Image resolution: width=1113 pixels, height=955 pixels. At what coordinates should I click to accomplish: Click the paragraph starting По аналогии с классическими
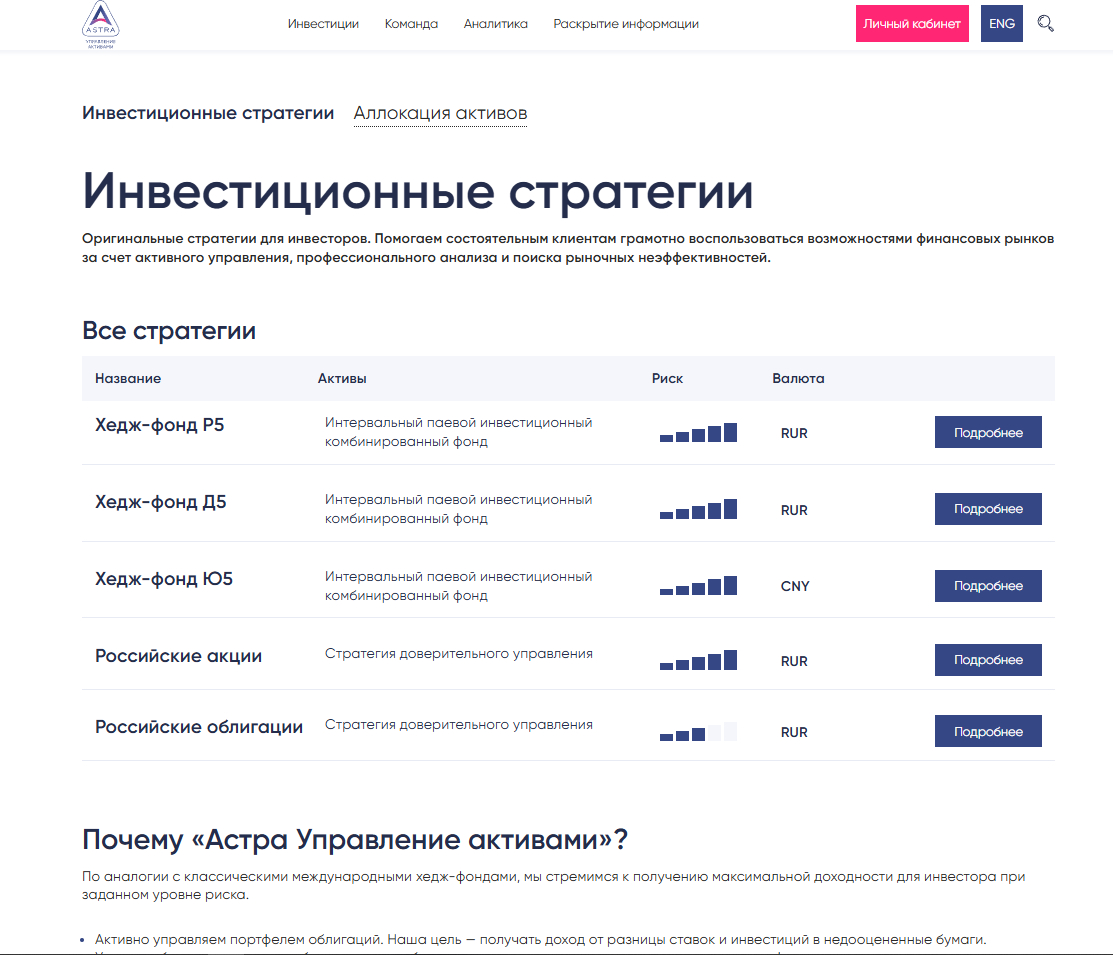point(554,885)
